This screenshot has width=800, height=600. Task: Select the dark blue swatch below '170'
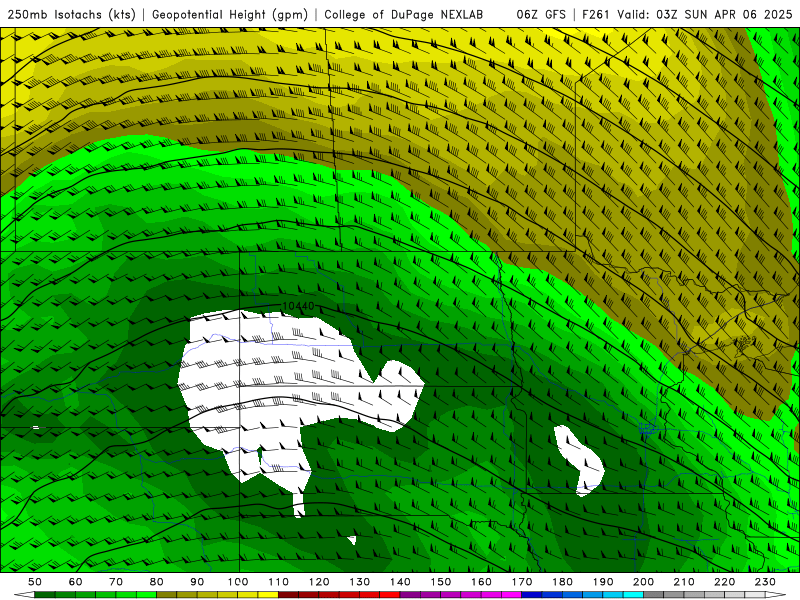532,595
